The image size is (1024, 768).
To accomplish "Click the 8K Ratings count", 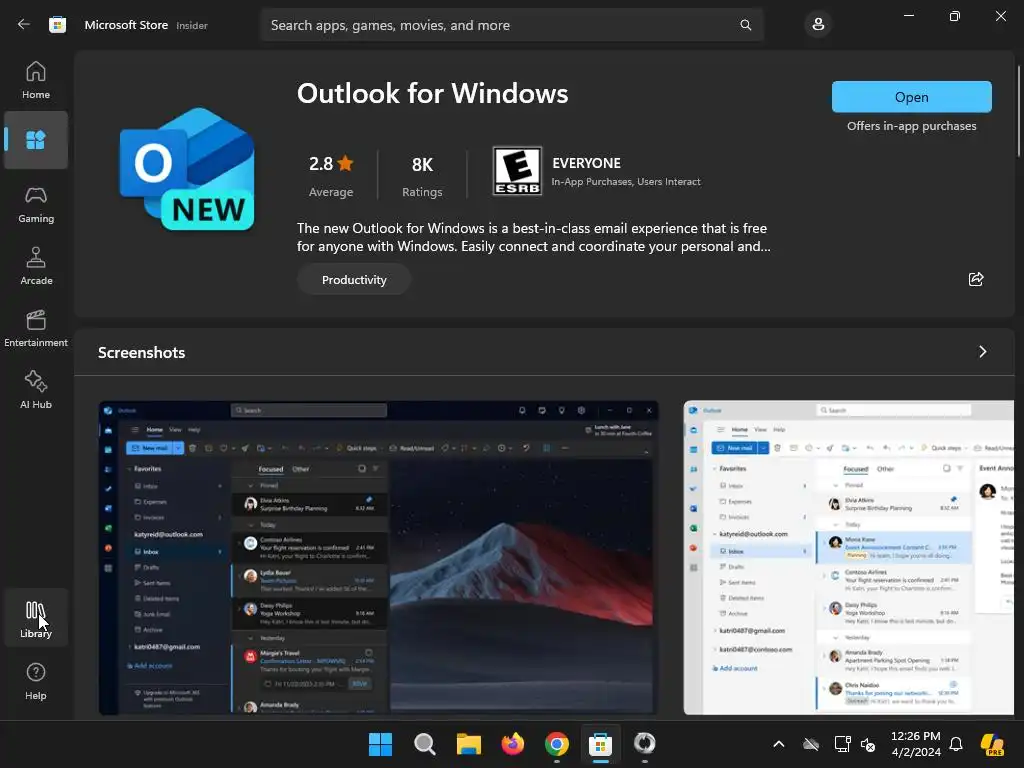I will pos(422,174).
